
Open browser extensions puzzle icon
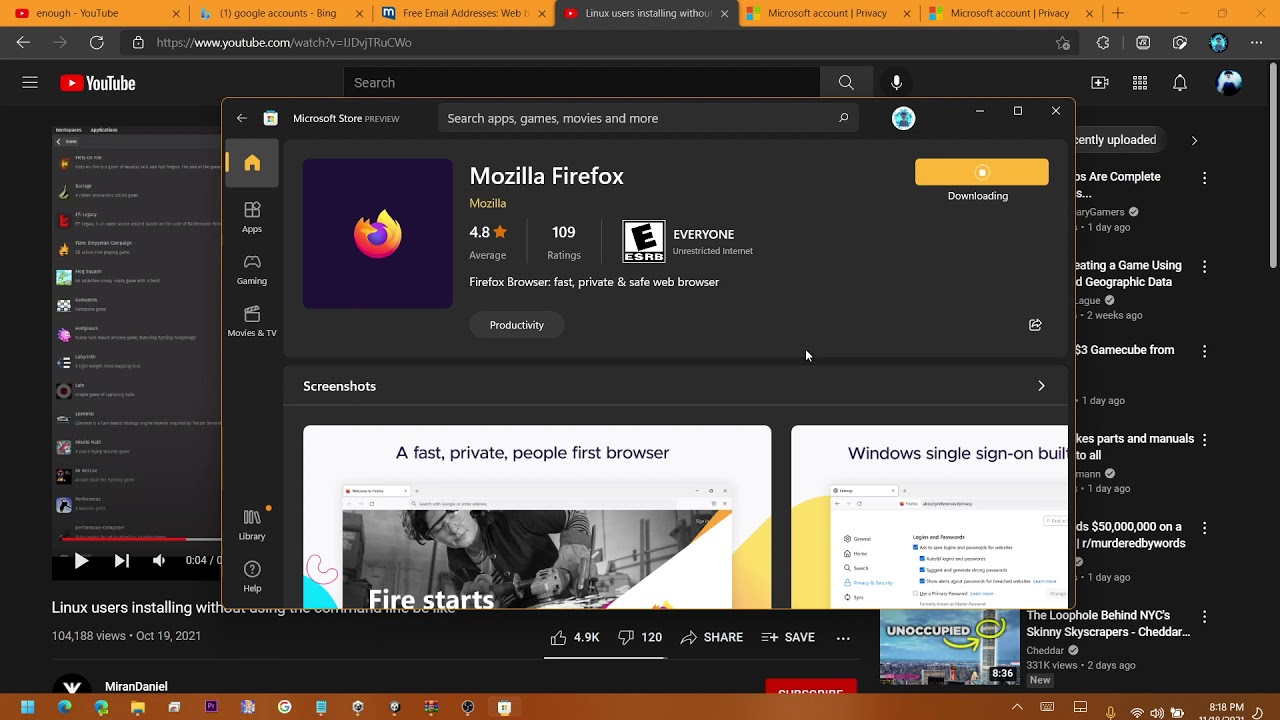pyautogui.click(x=1103, y=43)
